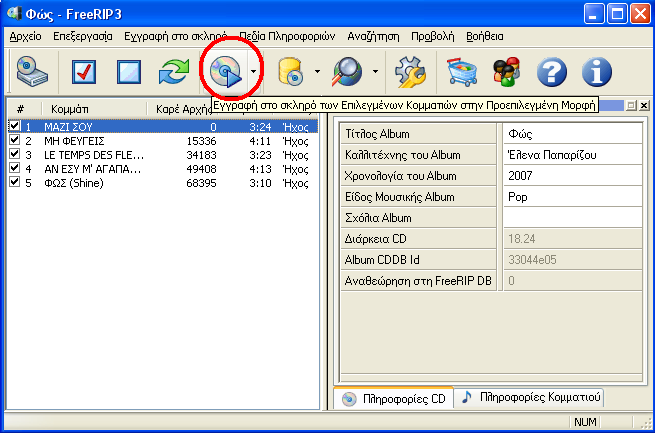
Task: Uncheck track 3 LE TEMPS DES FLE checkbox
Action: 15,154
